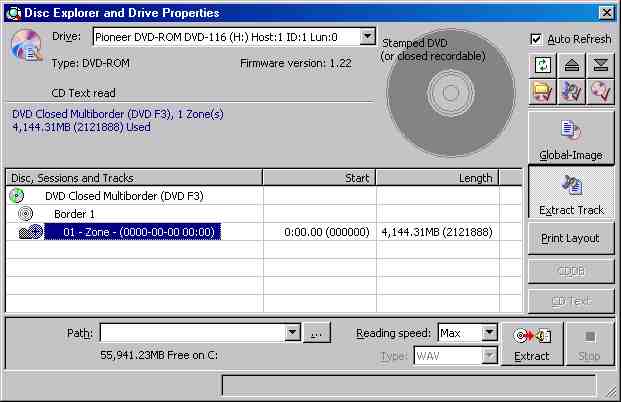Open the Drive selection dropdown
Image resolution: width=621 pixels, height=402 pixels.
(367, 37)
